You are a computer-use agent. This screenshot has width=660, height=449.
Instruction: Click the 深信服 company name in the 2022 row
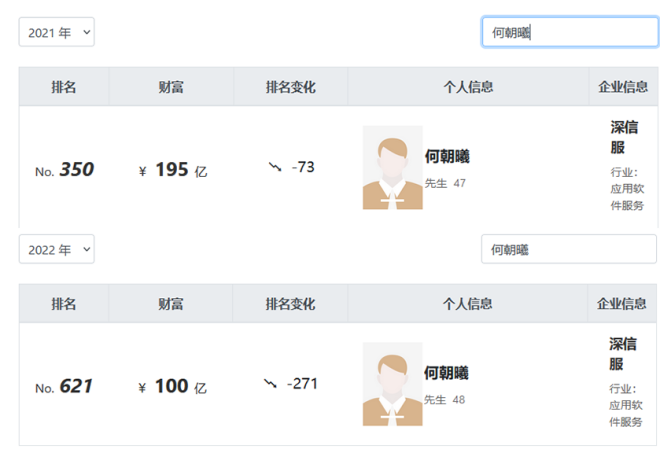click(623, 354)
